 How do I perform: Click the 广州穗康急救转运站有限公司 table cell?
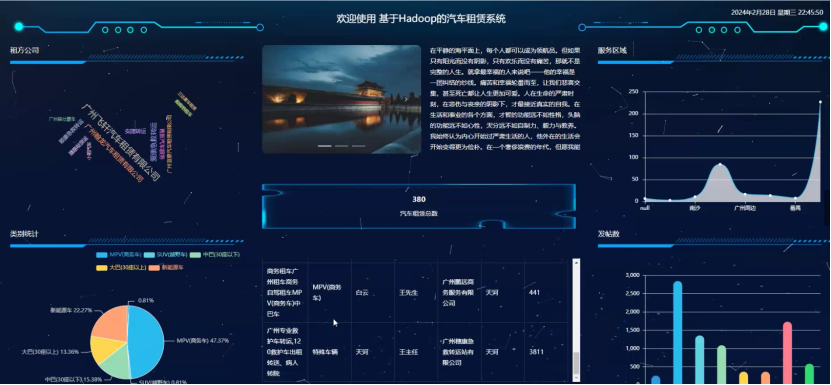pyautogui.click(x=458, y=352)
